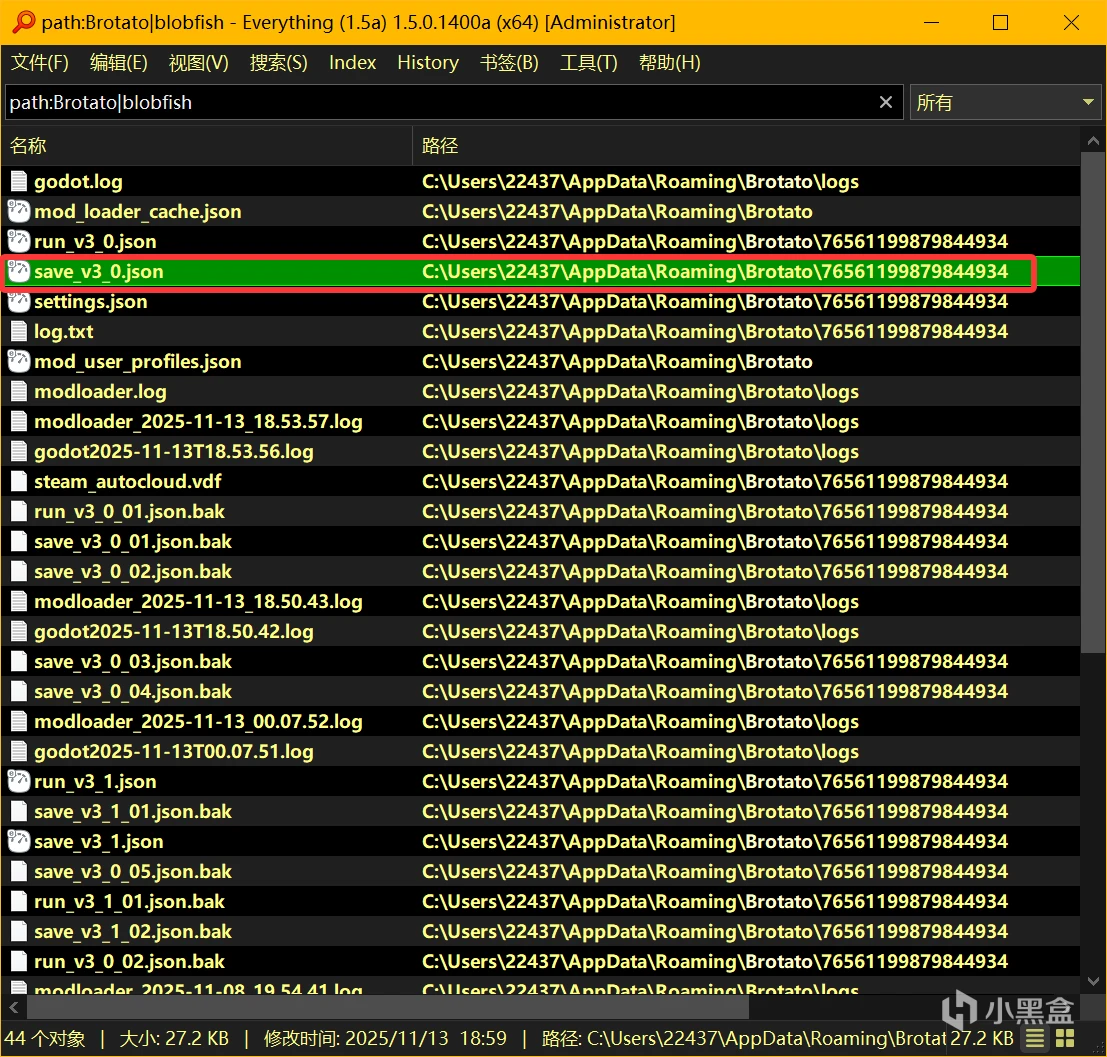Click the JSON icon of run_v3_0.json

pyautogui.click(x=19, y=241)
